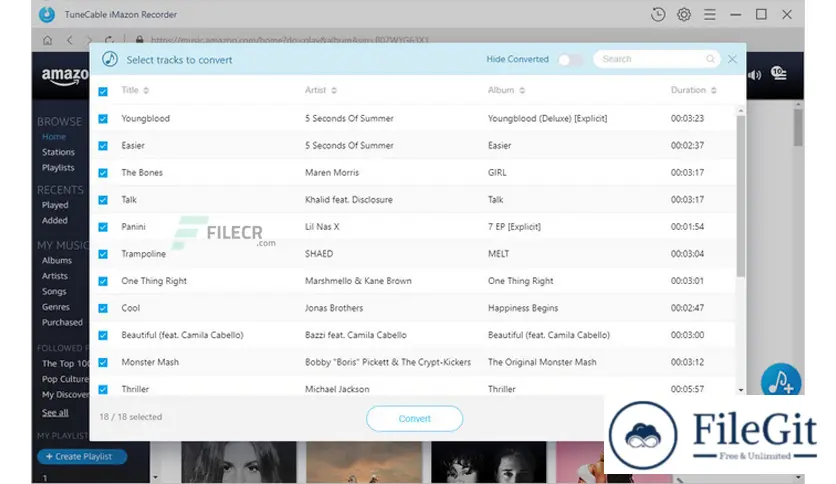
Task: Open Stations in Amazon sidebar
Action: click(x=58, y=152)
